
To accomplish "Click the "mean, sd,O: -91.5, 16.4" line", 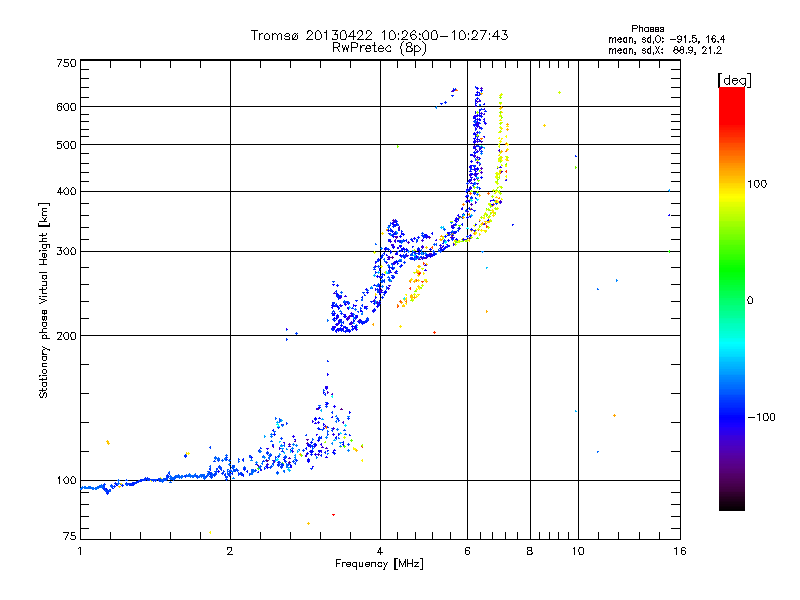I will coord(666,39).
